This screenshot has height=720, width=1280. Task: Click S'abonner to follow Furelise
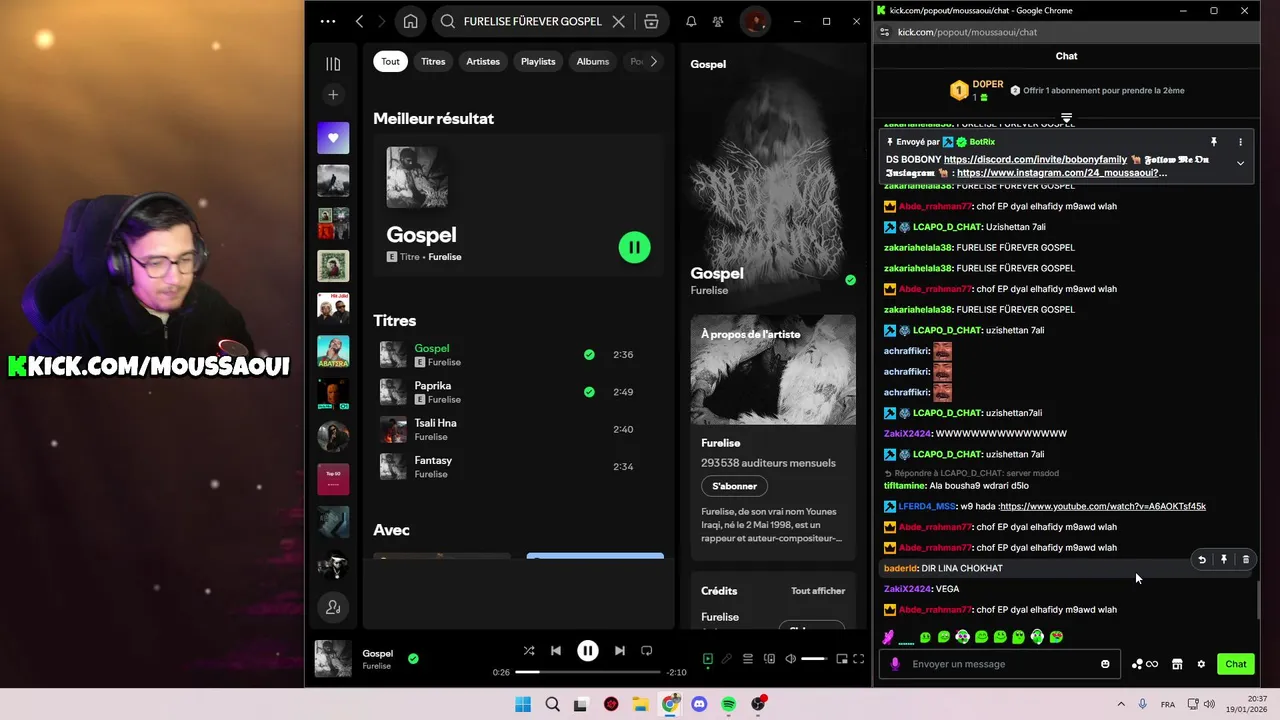pyautogui.click(x=735, y=486)
